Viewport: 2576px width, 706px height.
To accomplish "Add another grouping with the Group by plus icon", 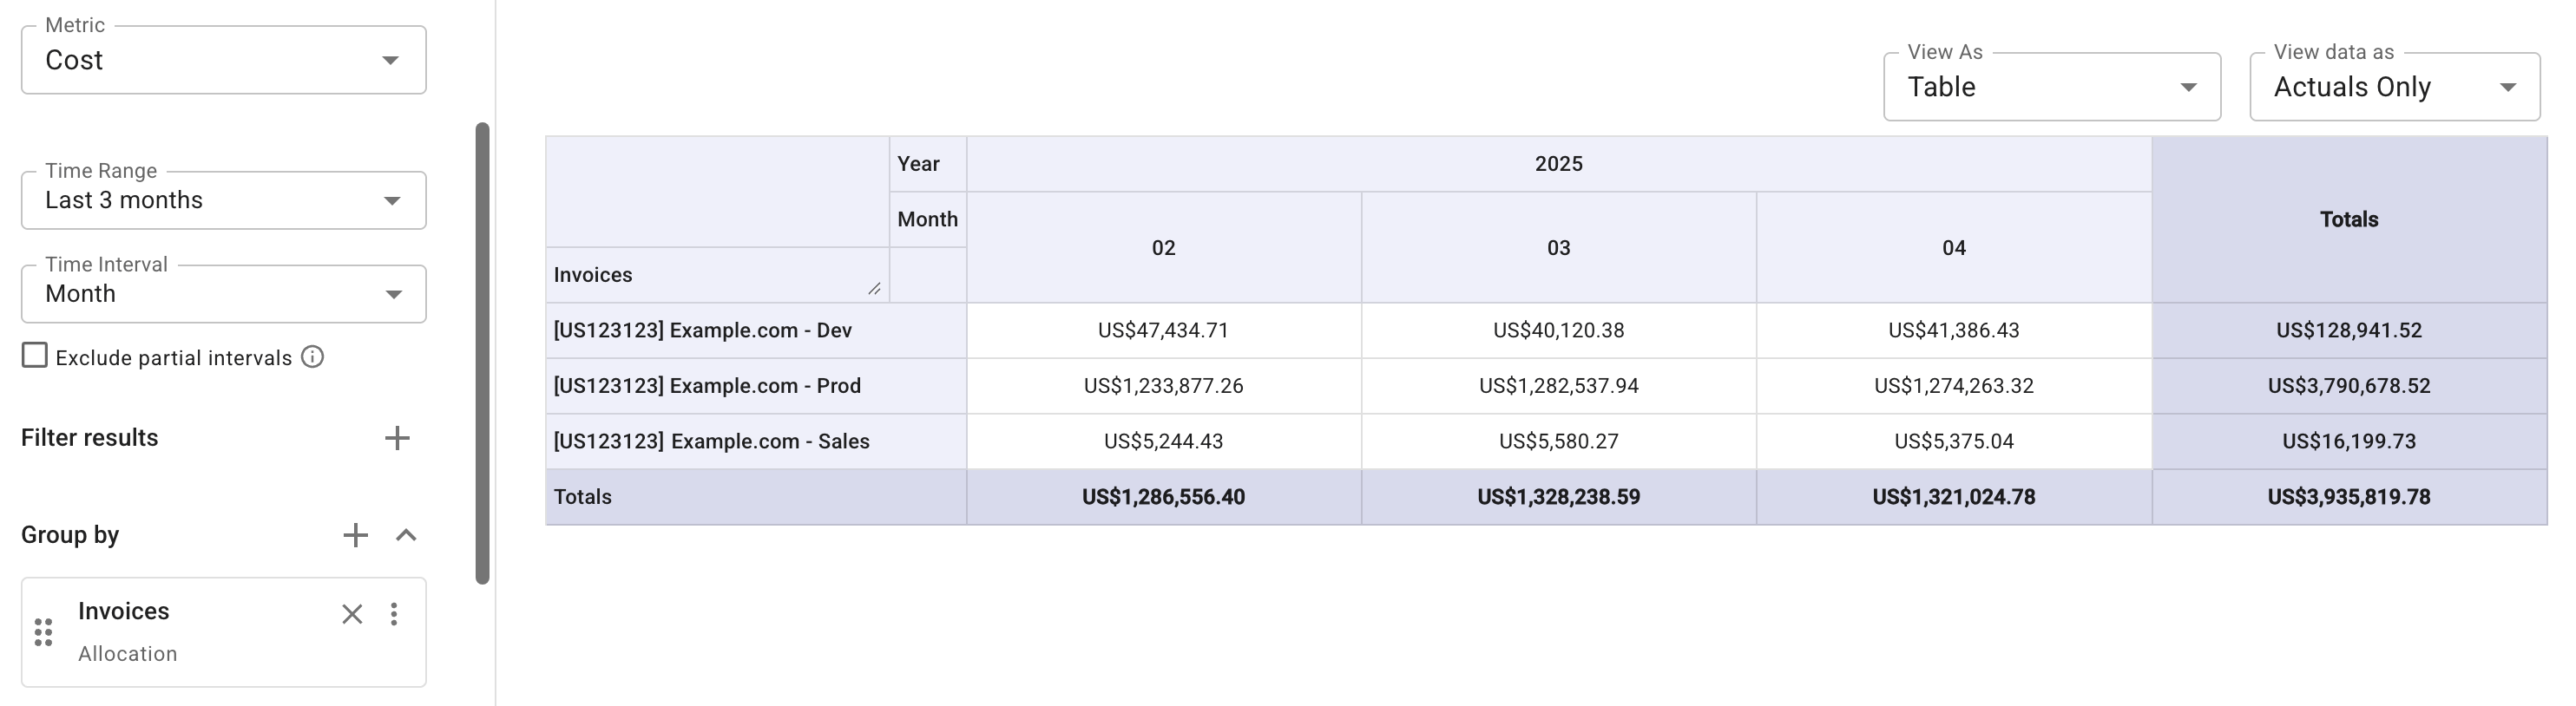I will tap(356, 535).
